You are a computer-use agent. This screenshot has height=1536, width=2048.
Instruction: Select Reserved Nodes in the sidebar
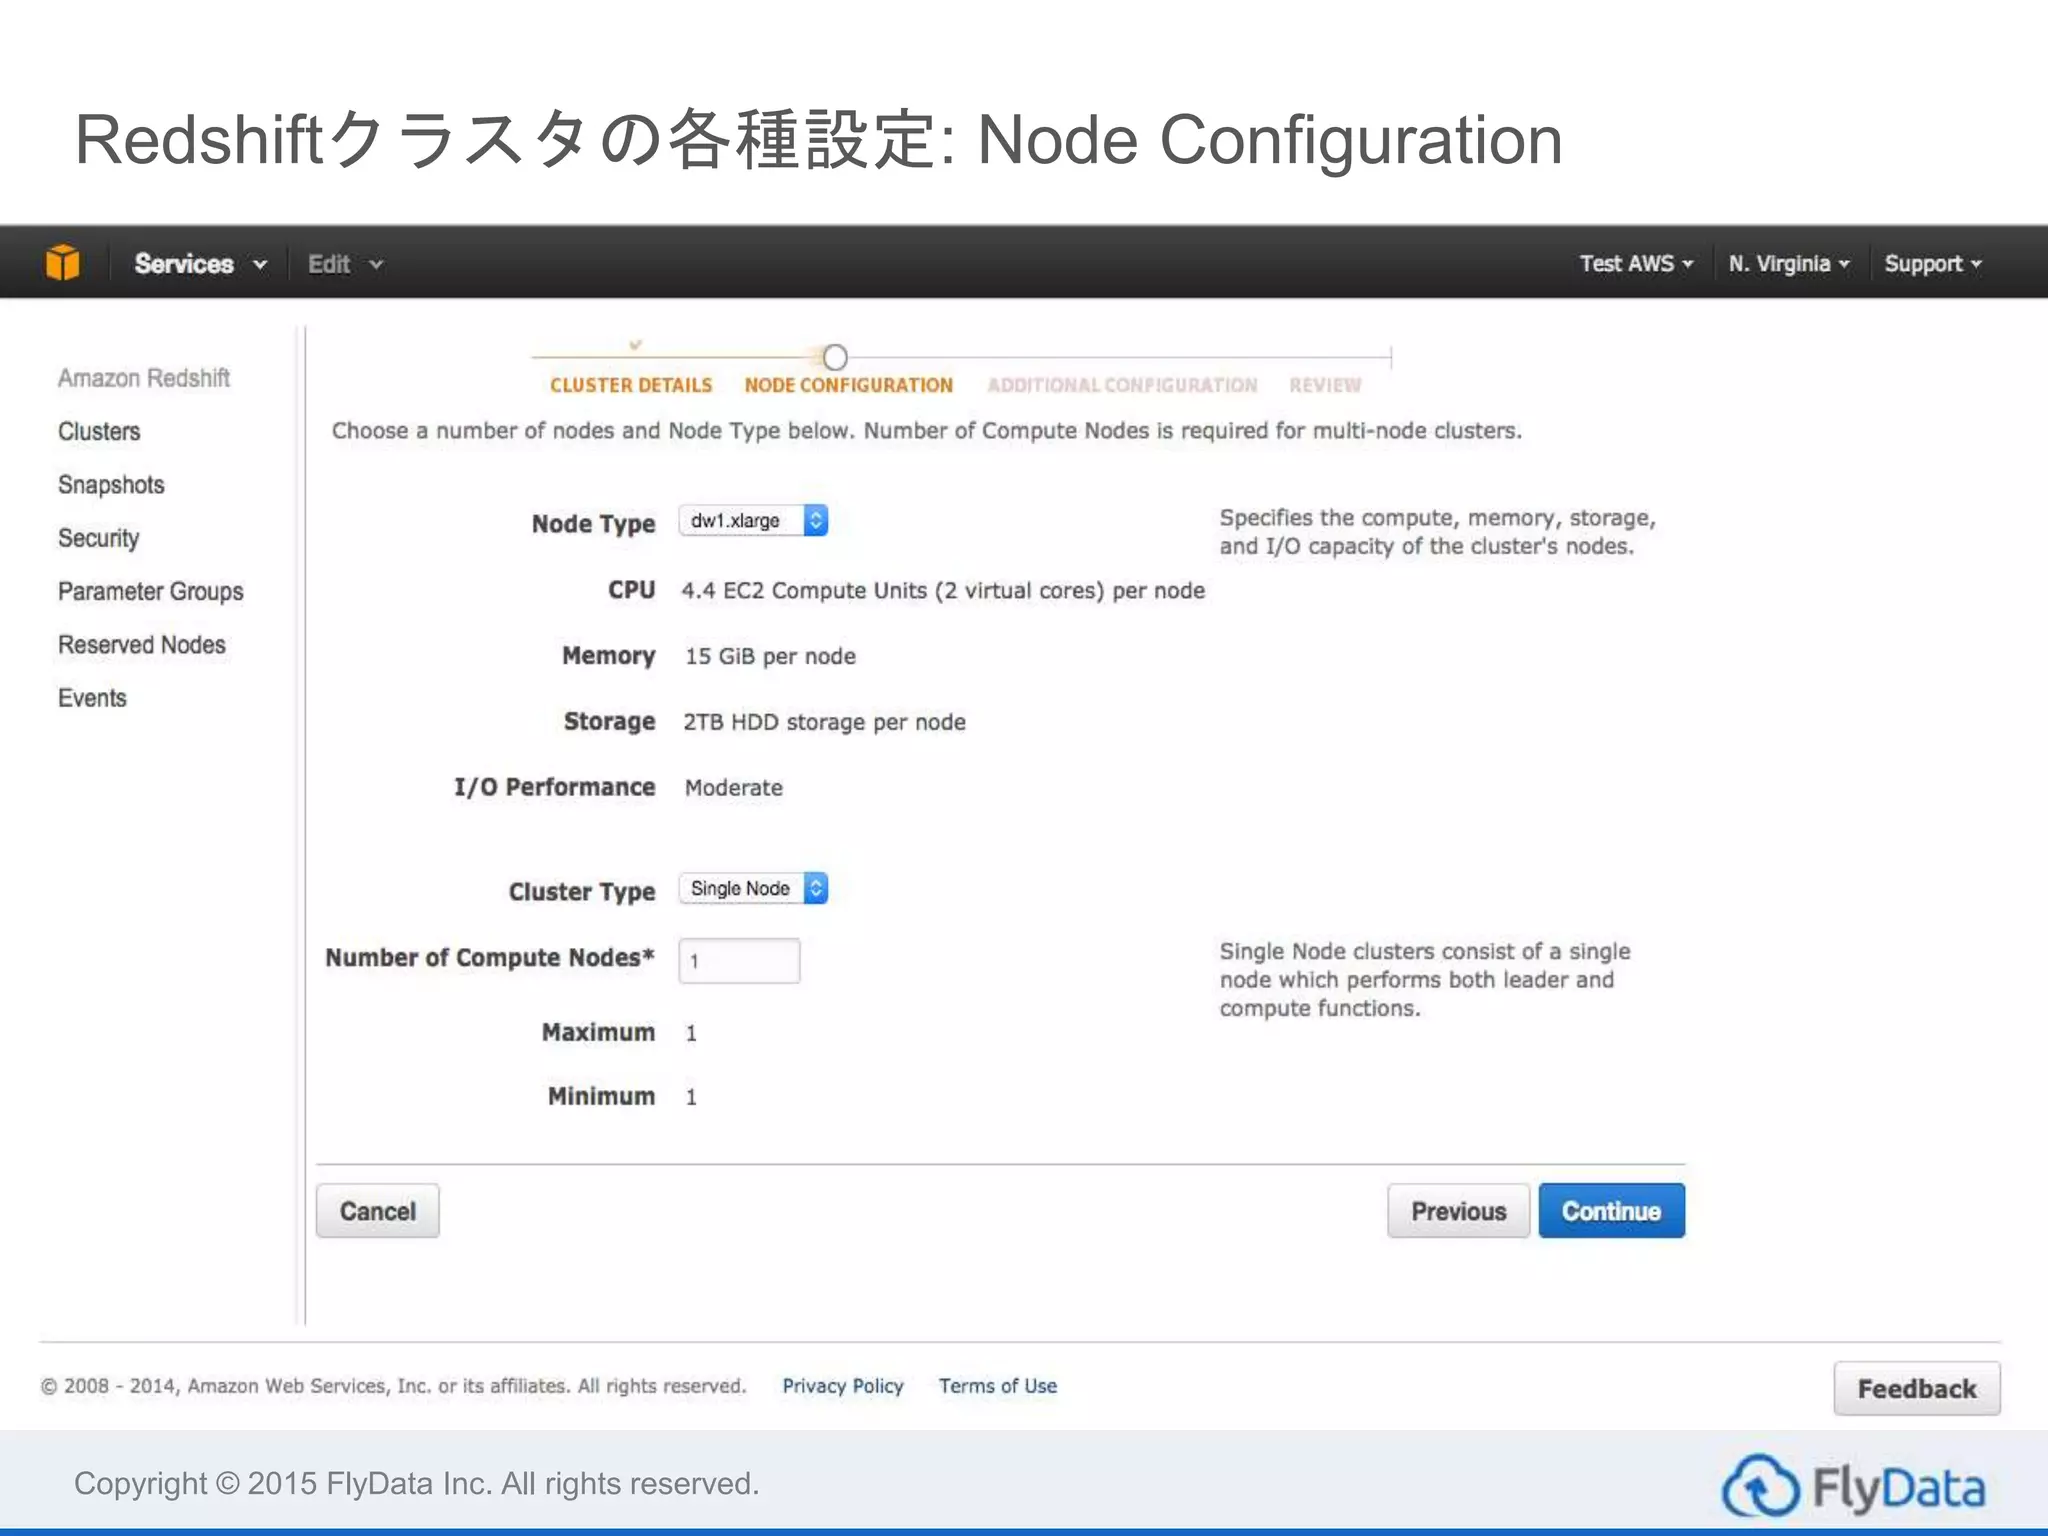click(x=141, y=645)
